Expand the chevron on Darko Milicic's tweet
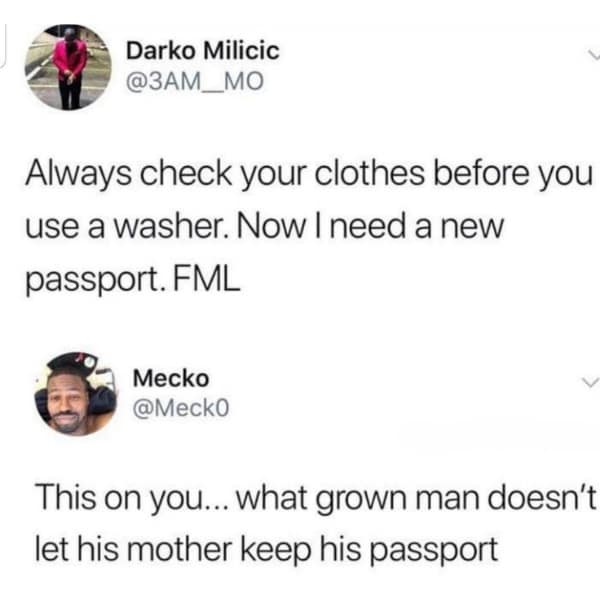600x600 pixels. click(594, 55)
